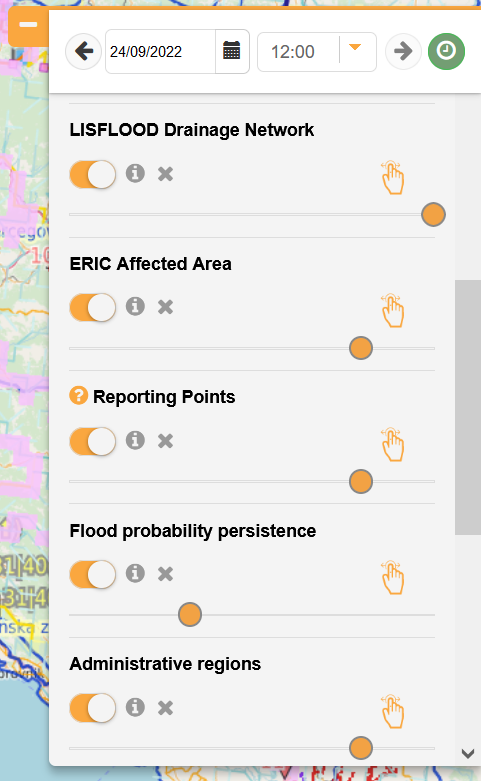Collapse the layer panel with minus button
481x781 pixels.
pyautogui.click(x=28, y=25)
